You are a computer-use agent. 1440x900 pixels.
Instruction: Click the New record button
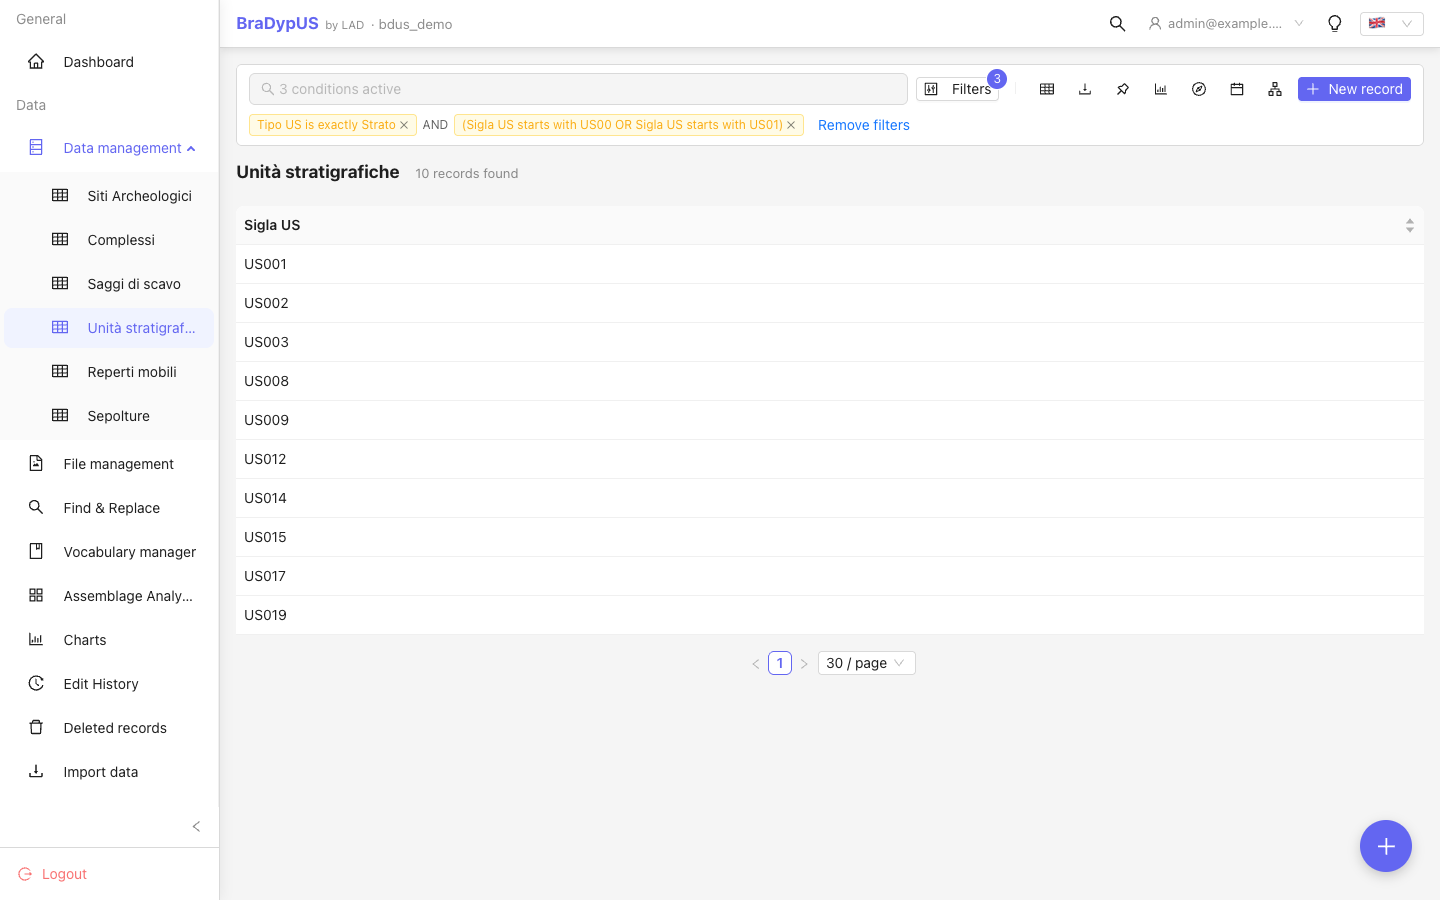pyautogui.click(x=1354, y=89)
